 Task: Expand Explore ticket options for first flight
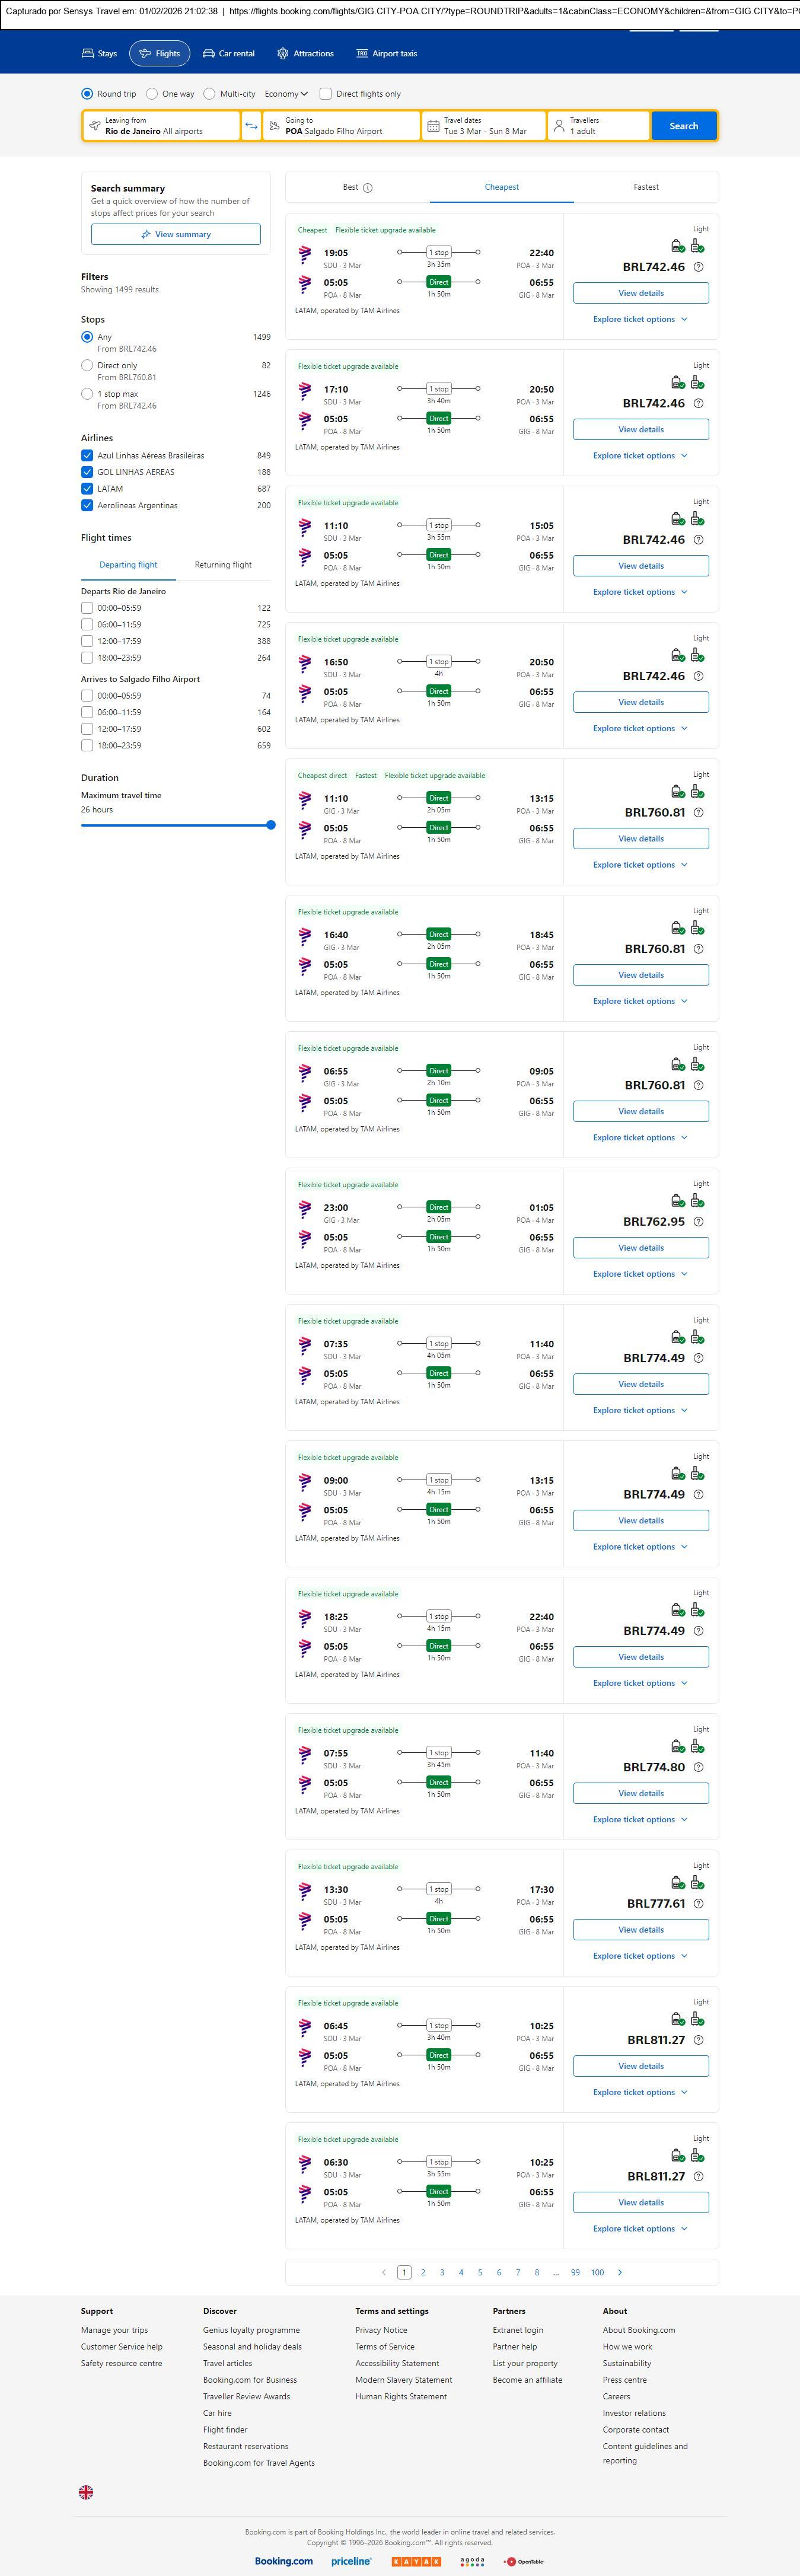[x=640, y=319]
